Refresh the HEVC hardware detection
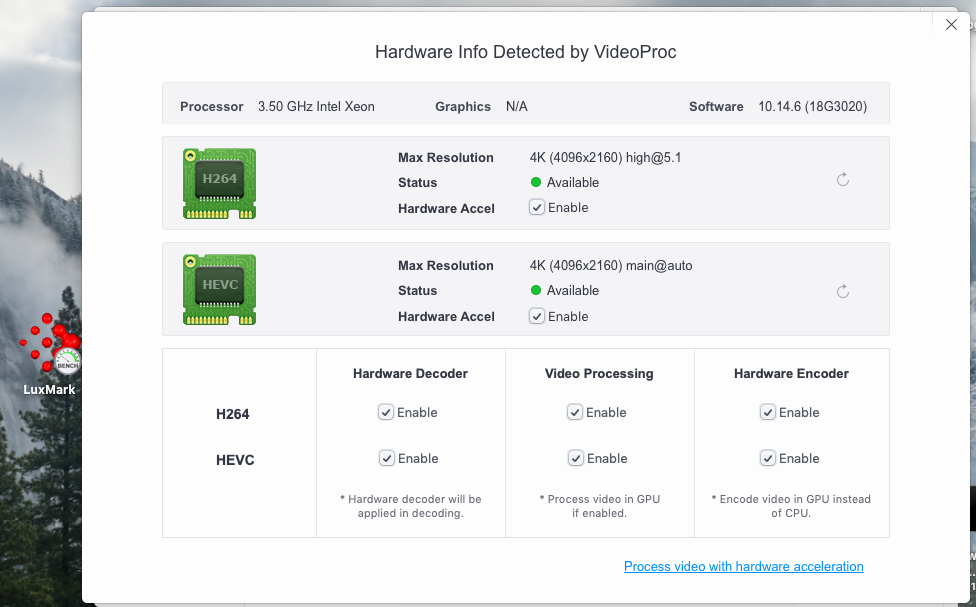976x607 pixels. pos(843,291)
